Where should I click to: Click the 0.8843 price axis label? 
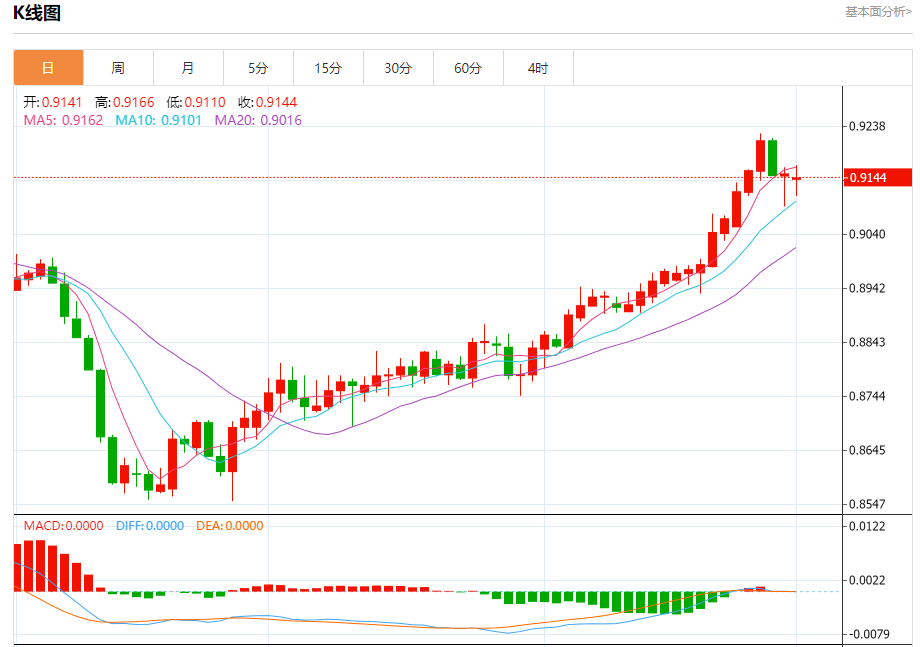click(x=867, y=342)
